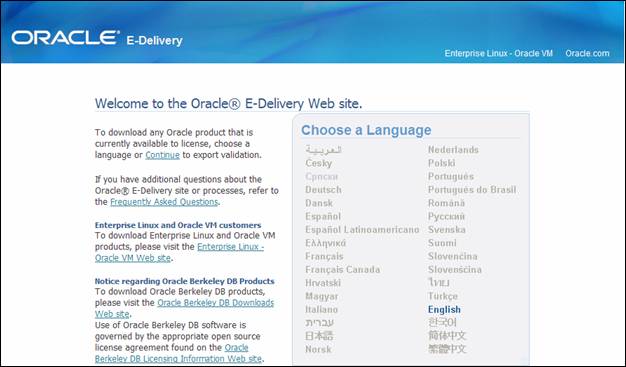Select Ελληνικά (Greek) language

pos(325,243)
